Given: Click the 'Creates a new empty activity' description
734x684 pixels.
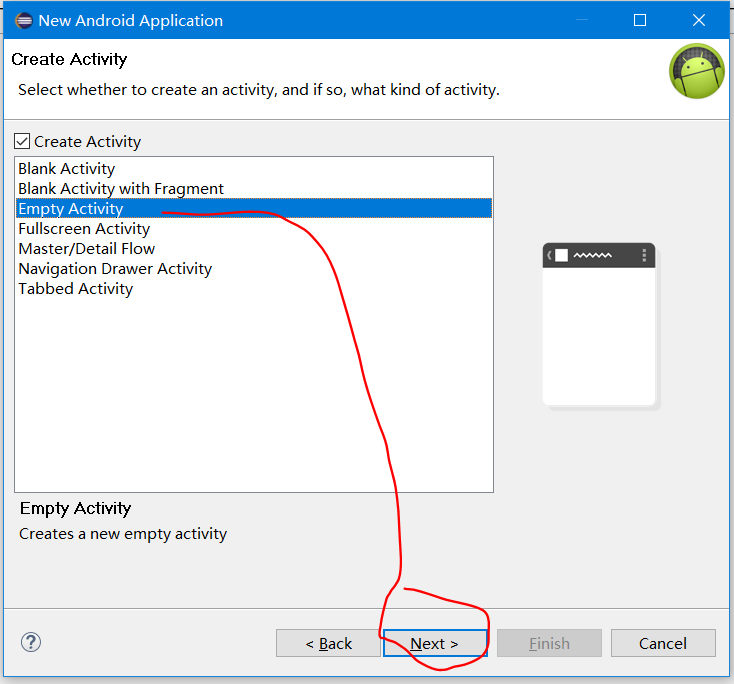Looking at the screenshot, I should click(123, 534).
